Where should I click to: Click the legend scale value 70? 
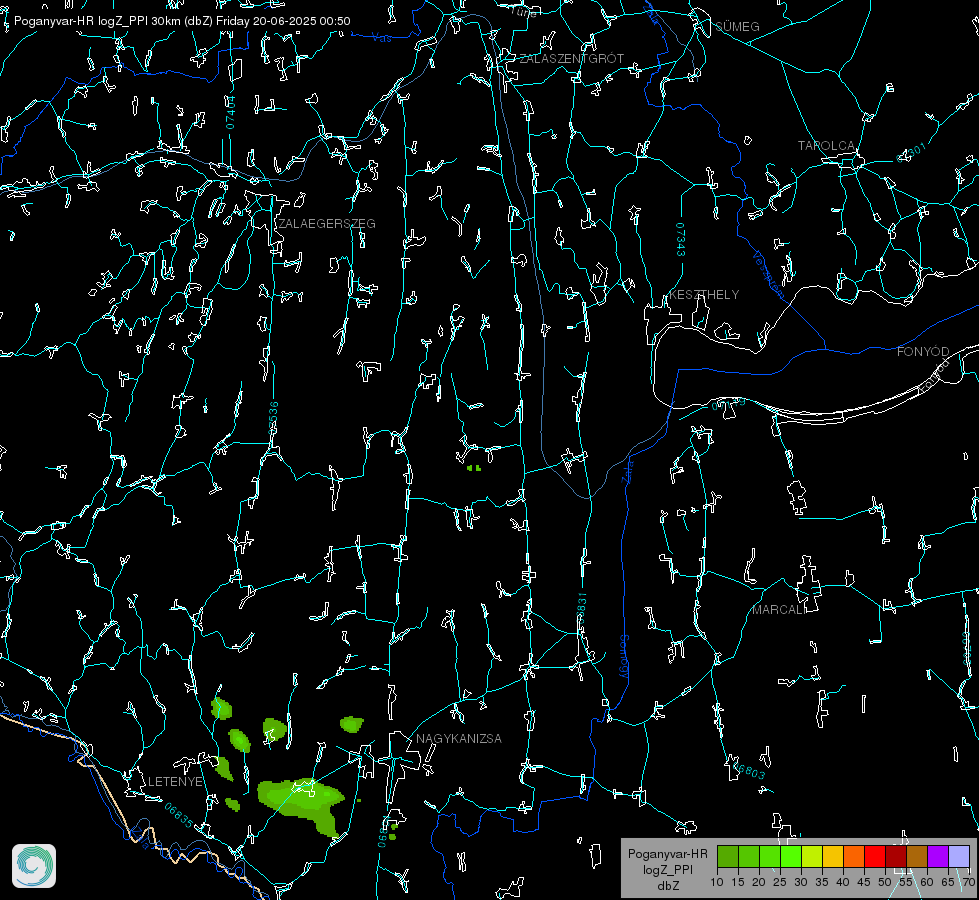(968, 882)
